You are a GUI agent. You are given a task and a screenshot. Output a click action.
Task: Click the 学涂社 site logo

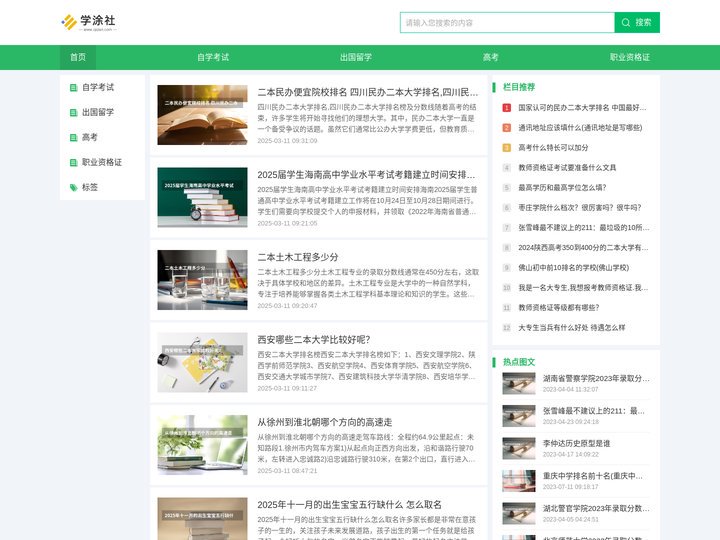[x=89, y=22]
